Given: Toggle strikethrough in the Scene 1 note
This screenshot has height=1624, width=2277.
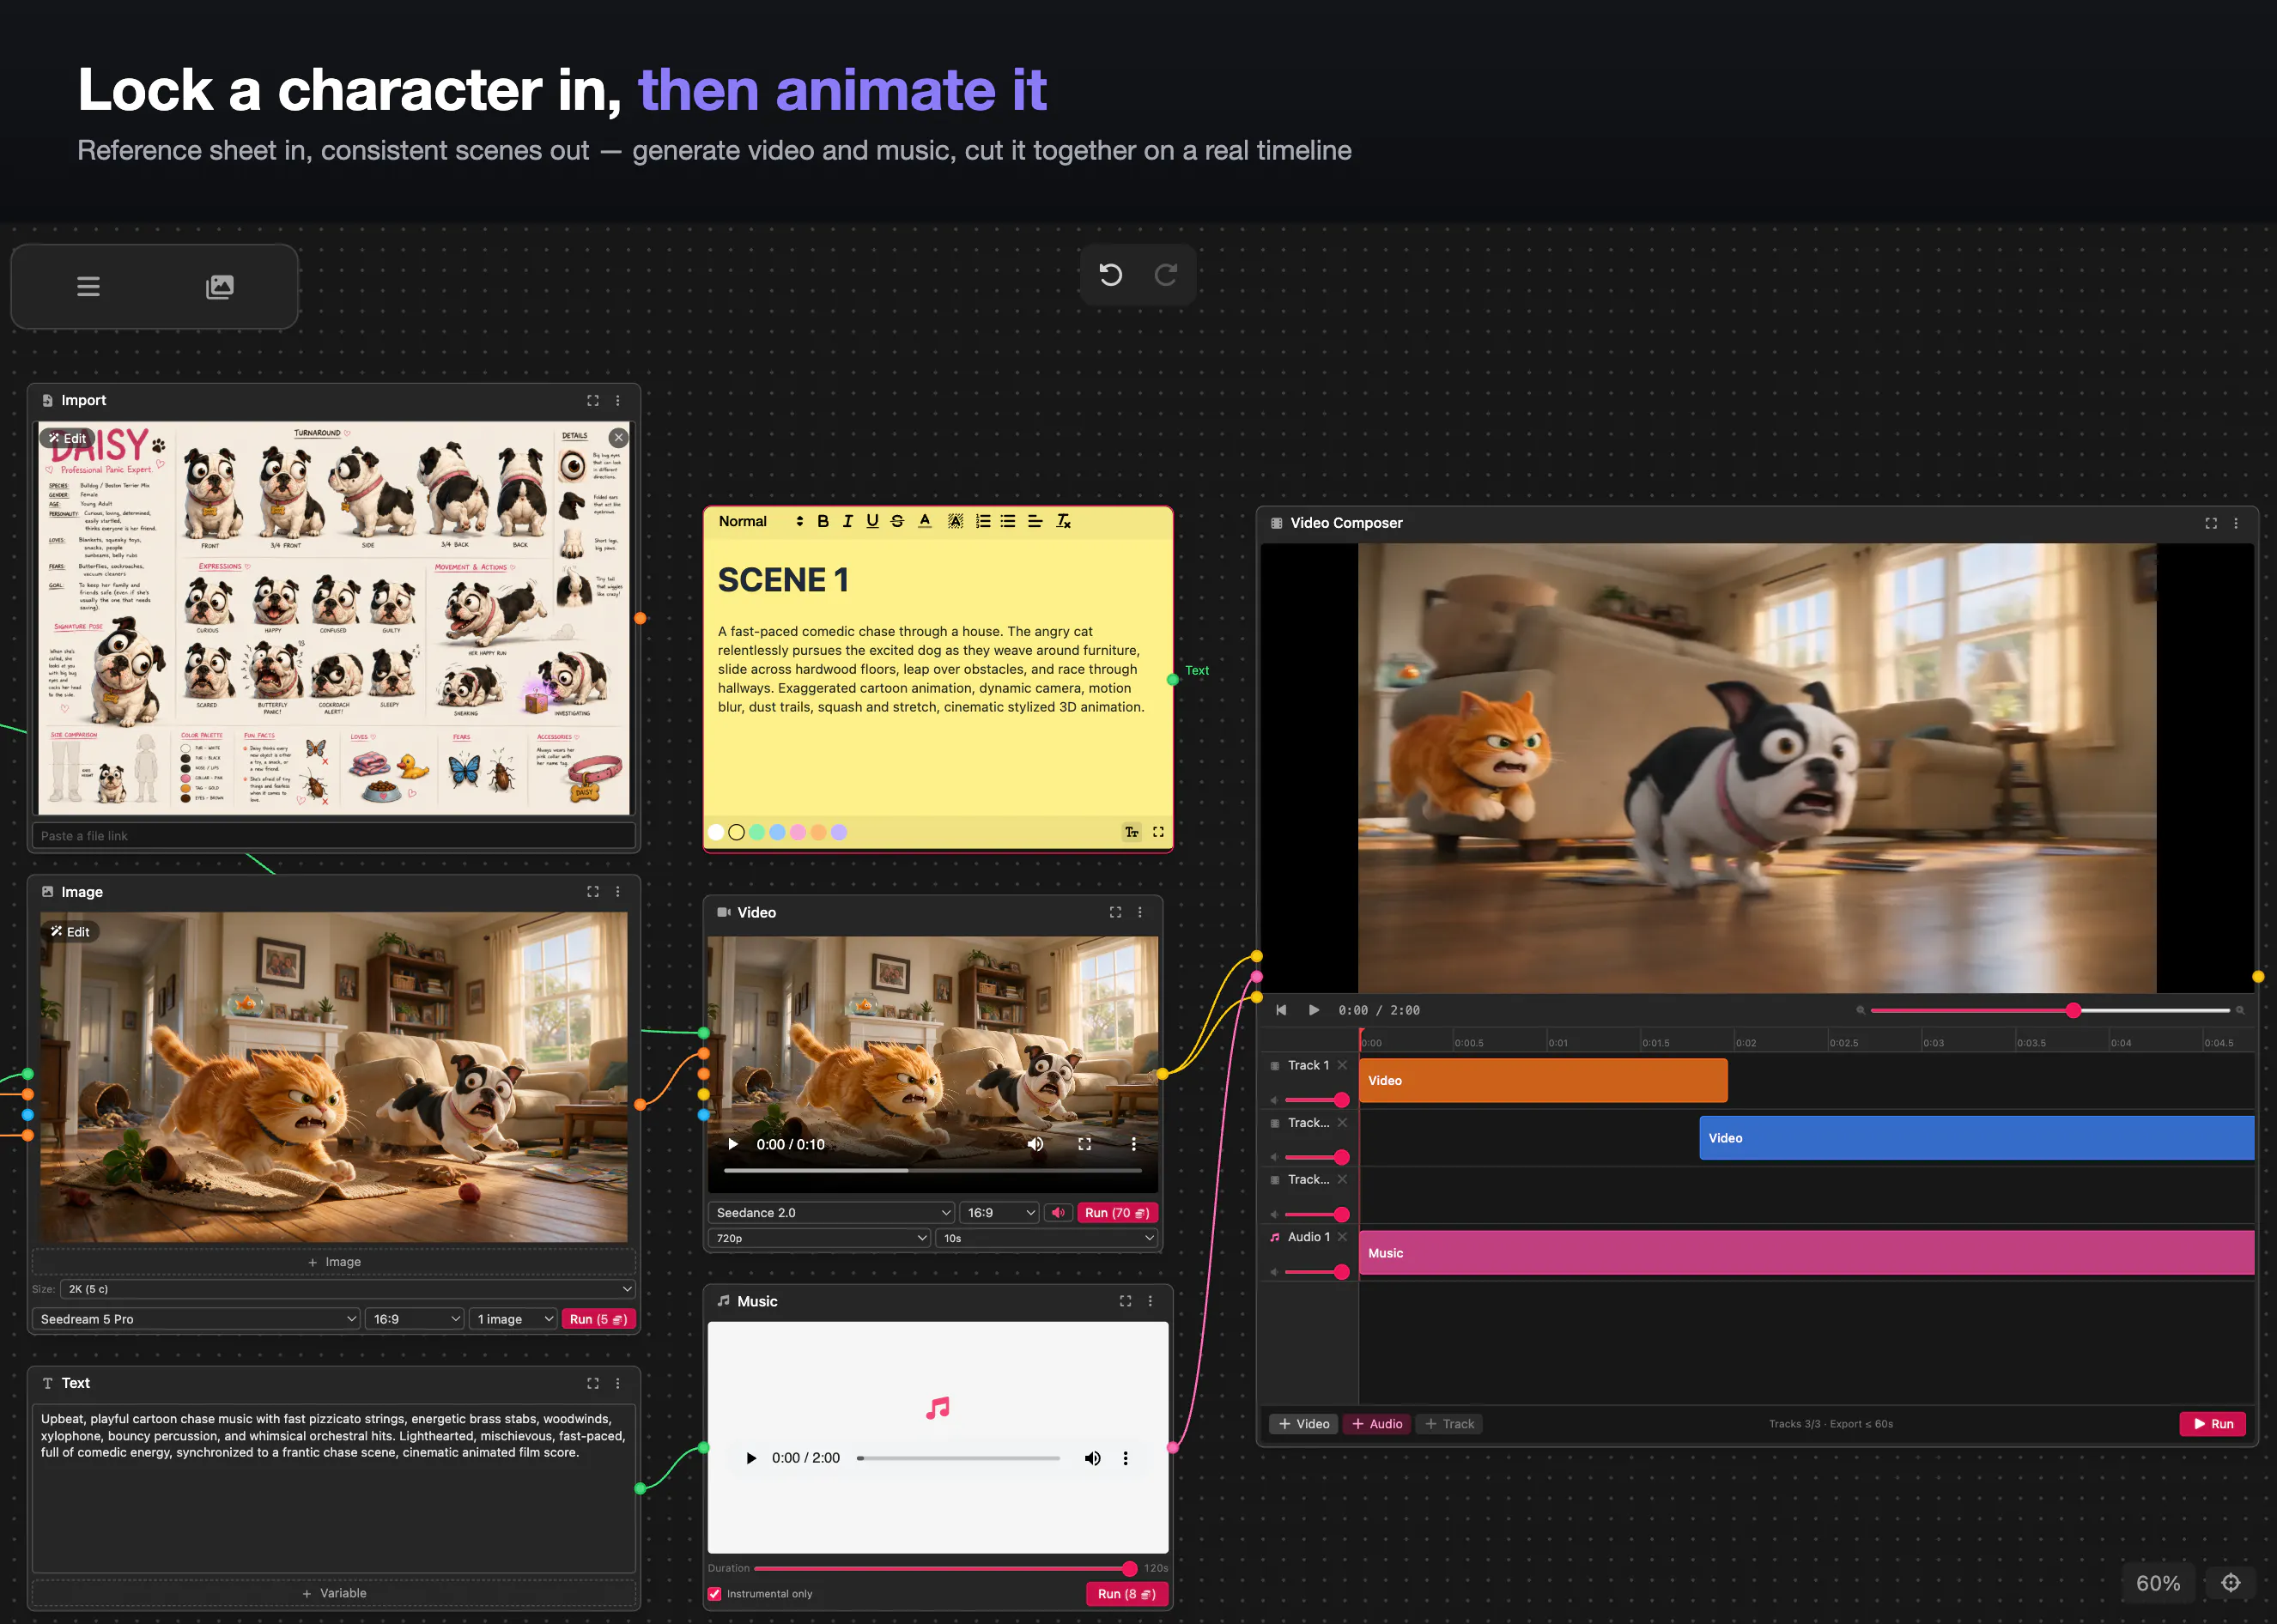Looking at the screenshot, I should coord(897,521).
